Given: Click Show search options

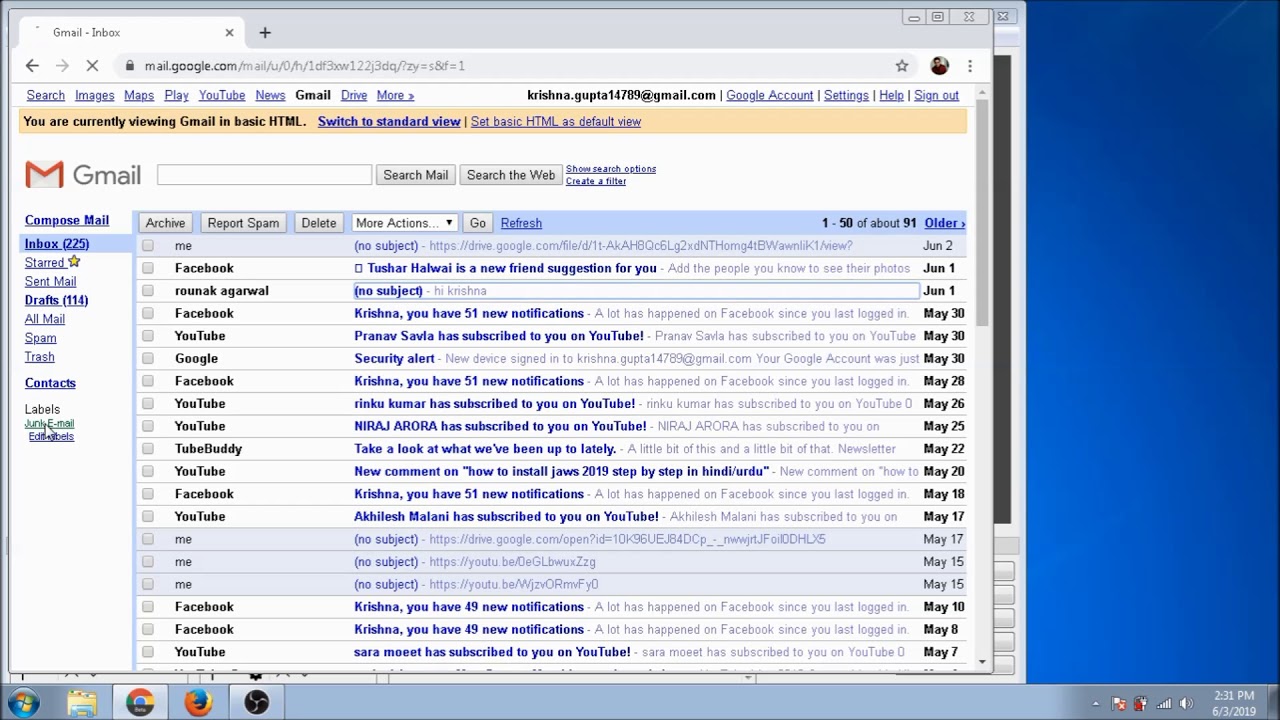Looking at the screenshot, I should click(x=611, y=169).
